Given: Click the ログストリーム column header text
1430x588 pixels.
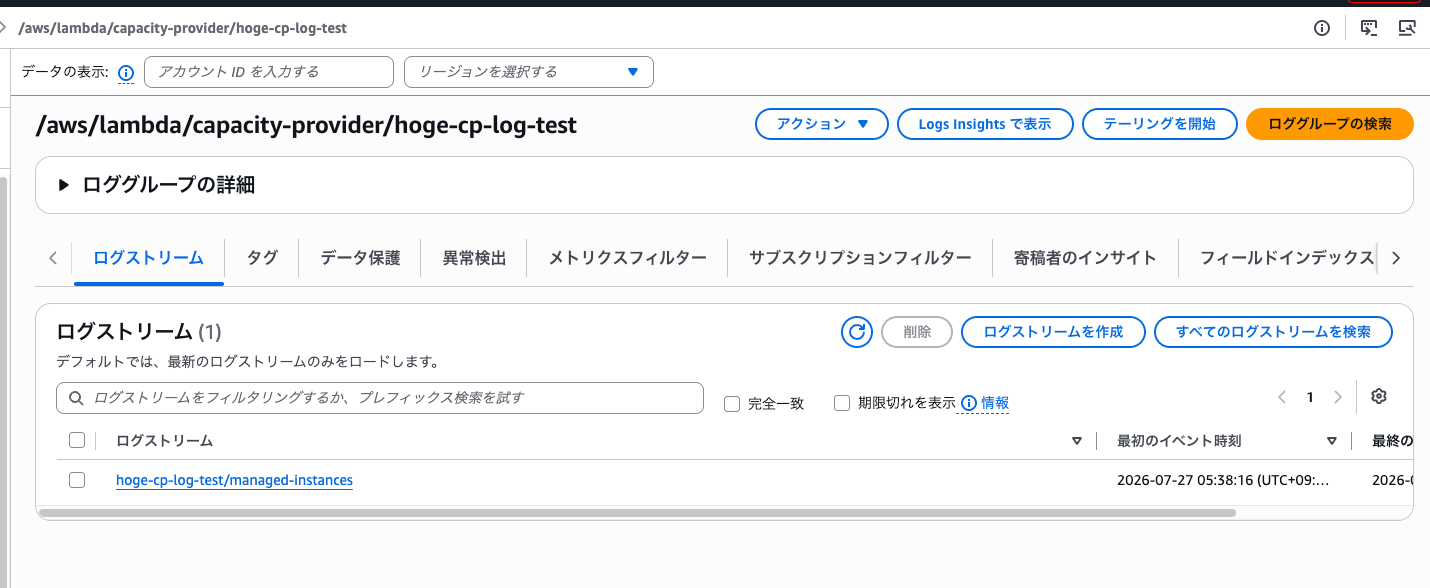Looking at the screenshot, I should [164, 441].
